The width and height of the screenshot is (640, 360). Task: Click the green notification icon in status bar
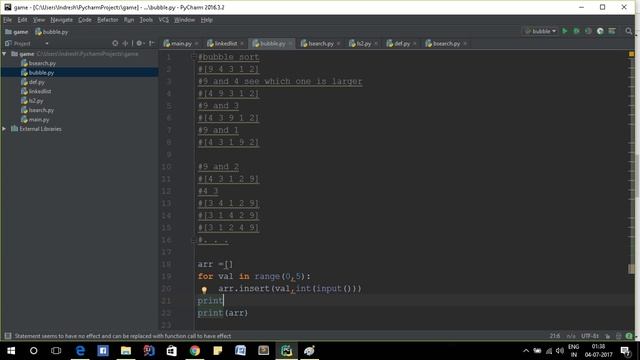pyautogui.click(x=629, y=336)
